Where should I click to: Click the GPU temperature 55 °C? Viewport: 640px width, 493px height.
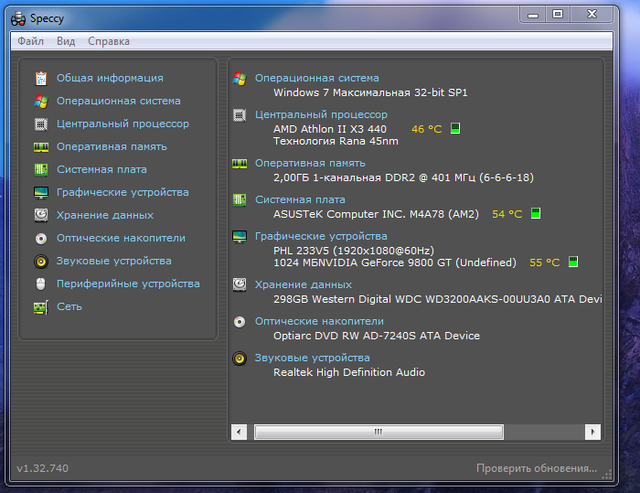click(x=544, y=262)
